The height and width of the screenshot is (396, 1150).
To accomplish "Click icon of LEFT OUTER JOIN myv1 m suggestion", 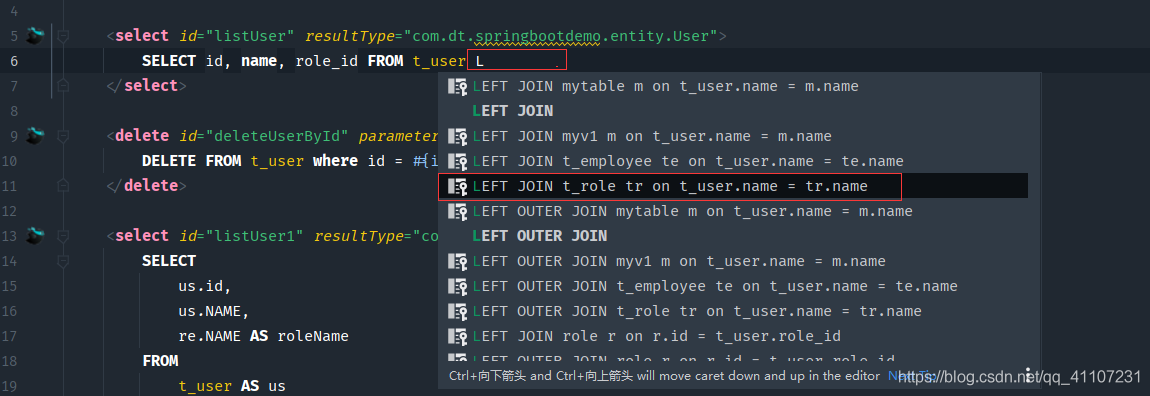I will (458, 261).
